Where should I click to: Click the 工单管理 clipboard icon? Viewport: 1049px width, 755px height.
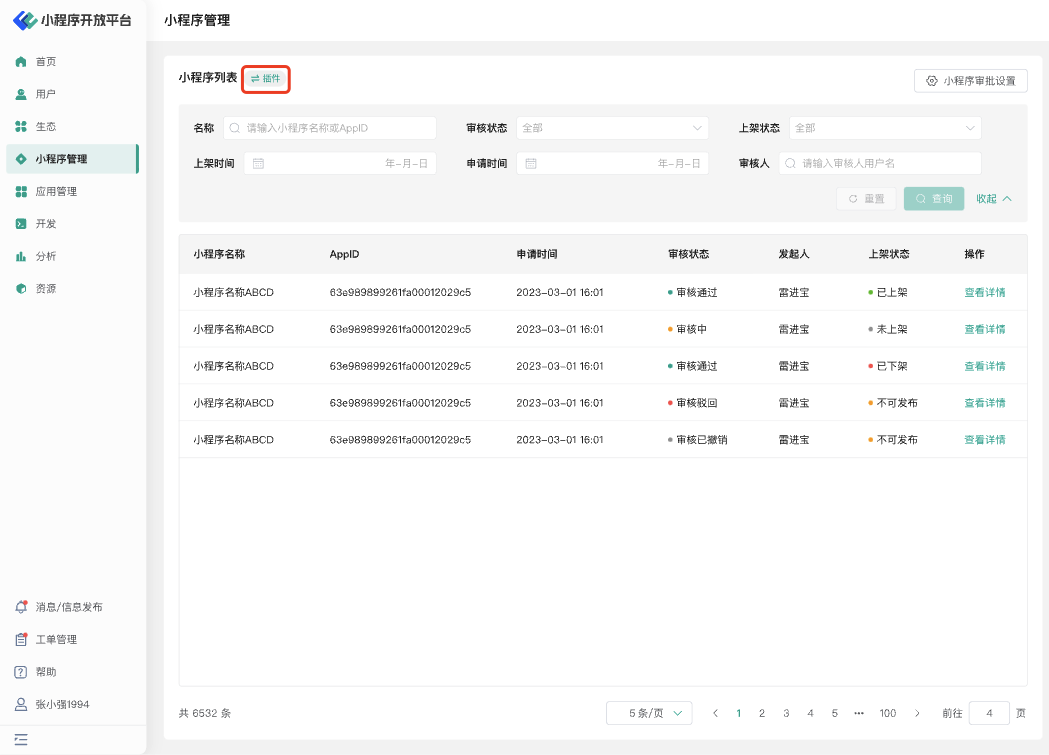click(x=21, y=640)
